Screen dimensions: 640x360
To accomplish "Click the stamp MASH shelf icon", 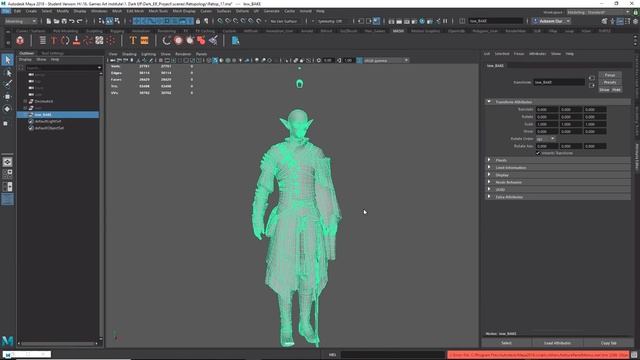I will click(x=76, y=40).
